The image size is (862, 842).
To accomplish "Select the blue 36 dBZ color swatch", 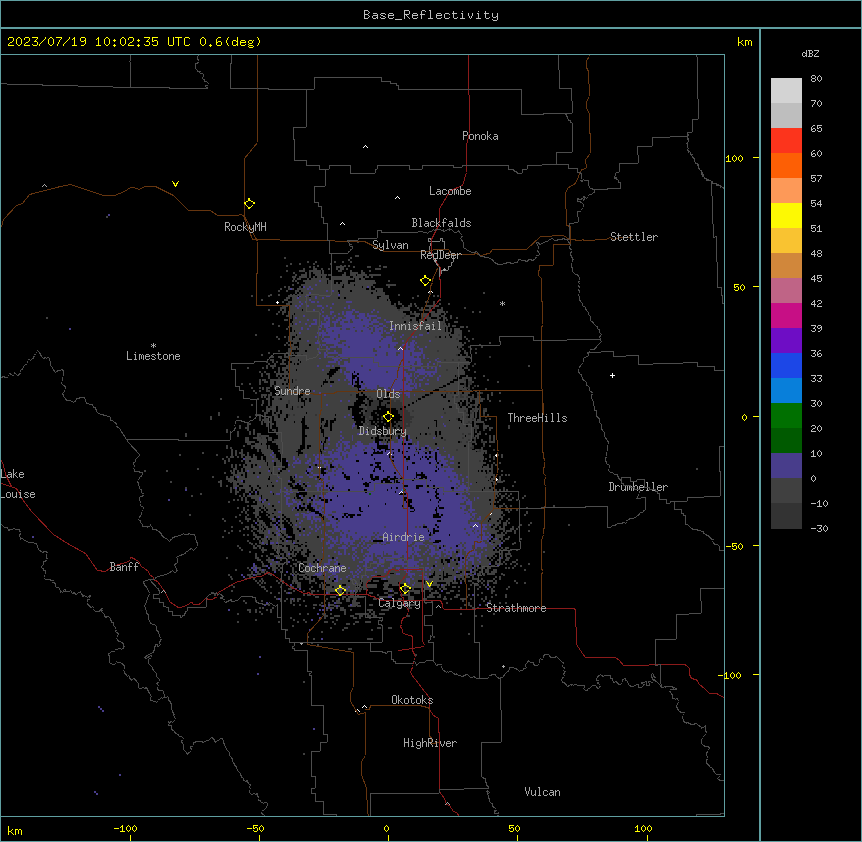I will [x=786, y=365].
